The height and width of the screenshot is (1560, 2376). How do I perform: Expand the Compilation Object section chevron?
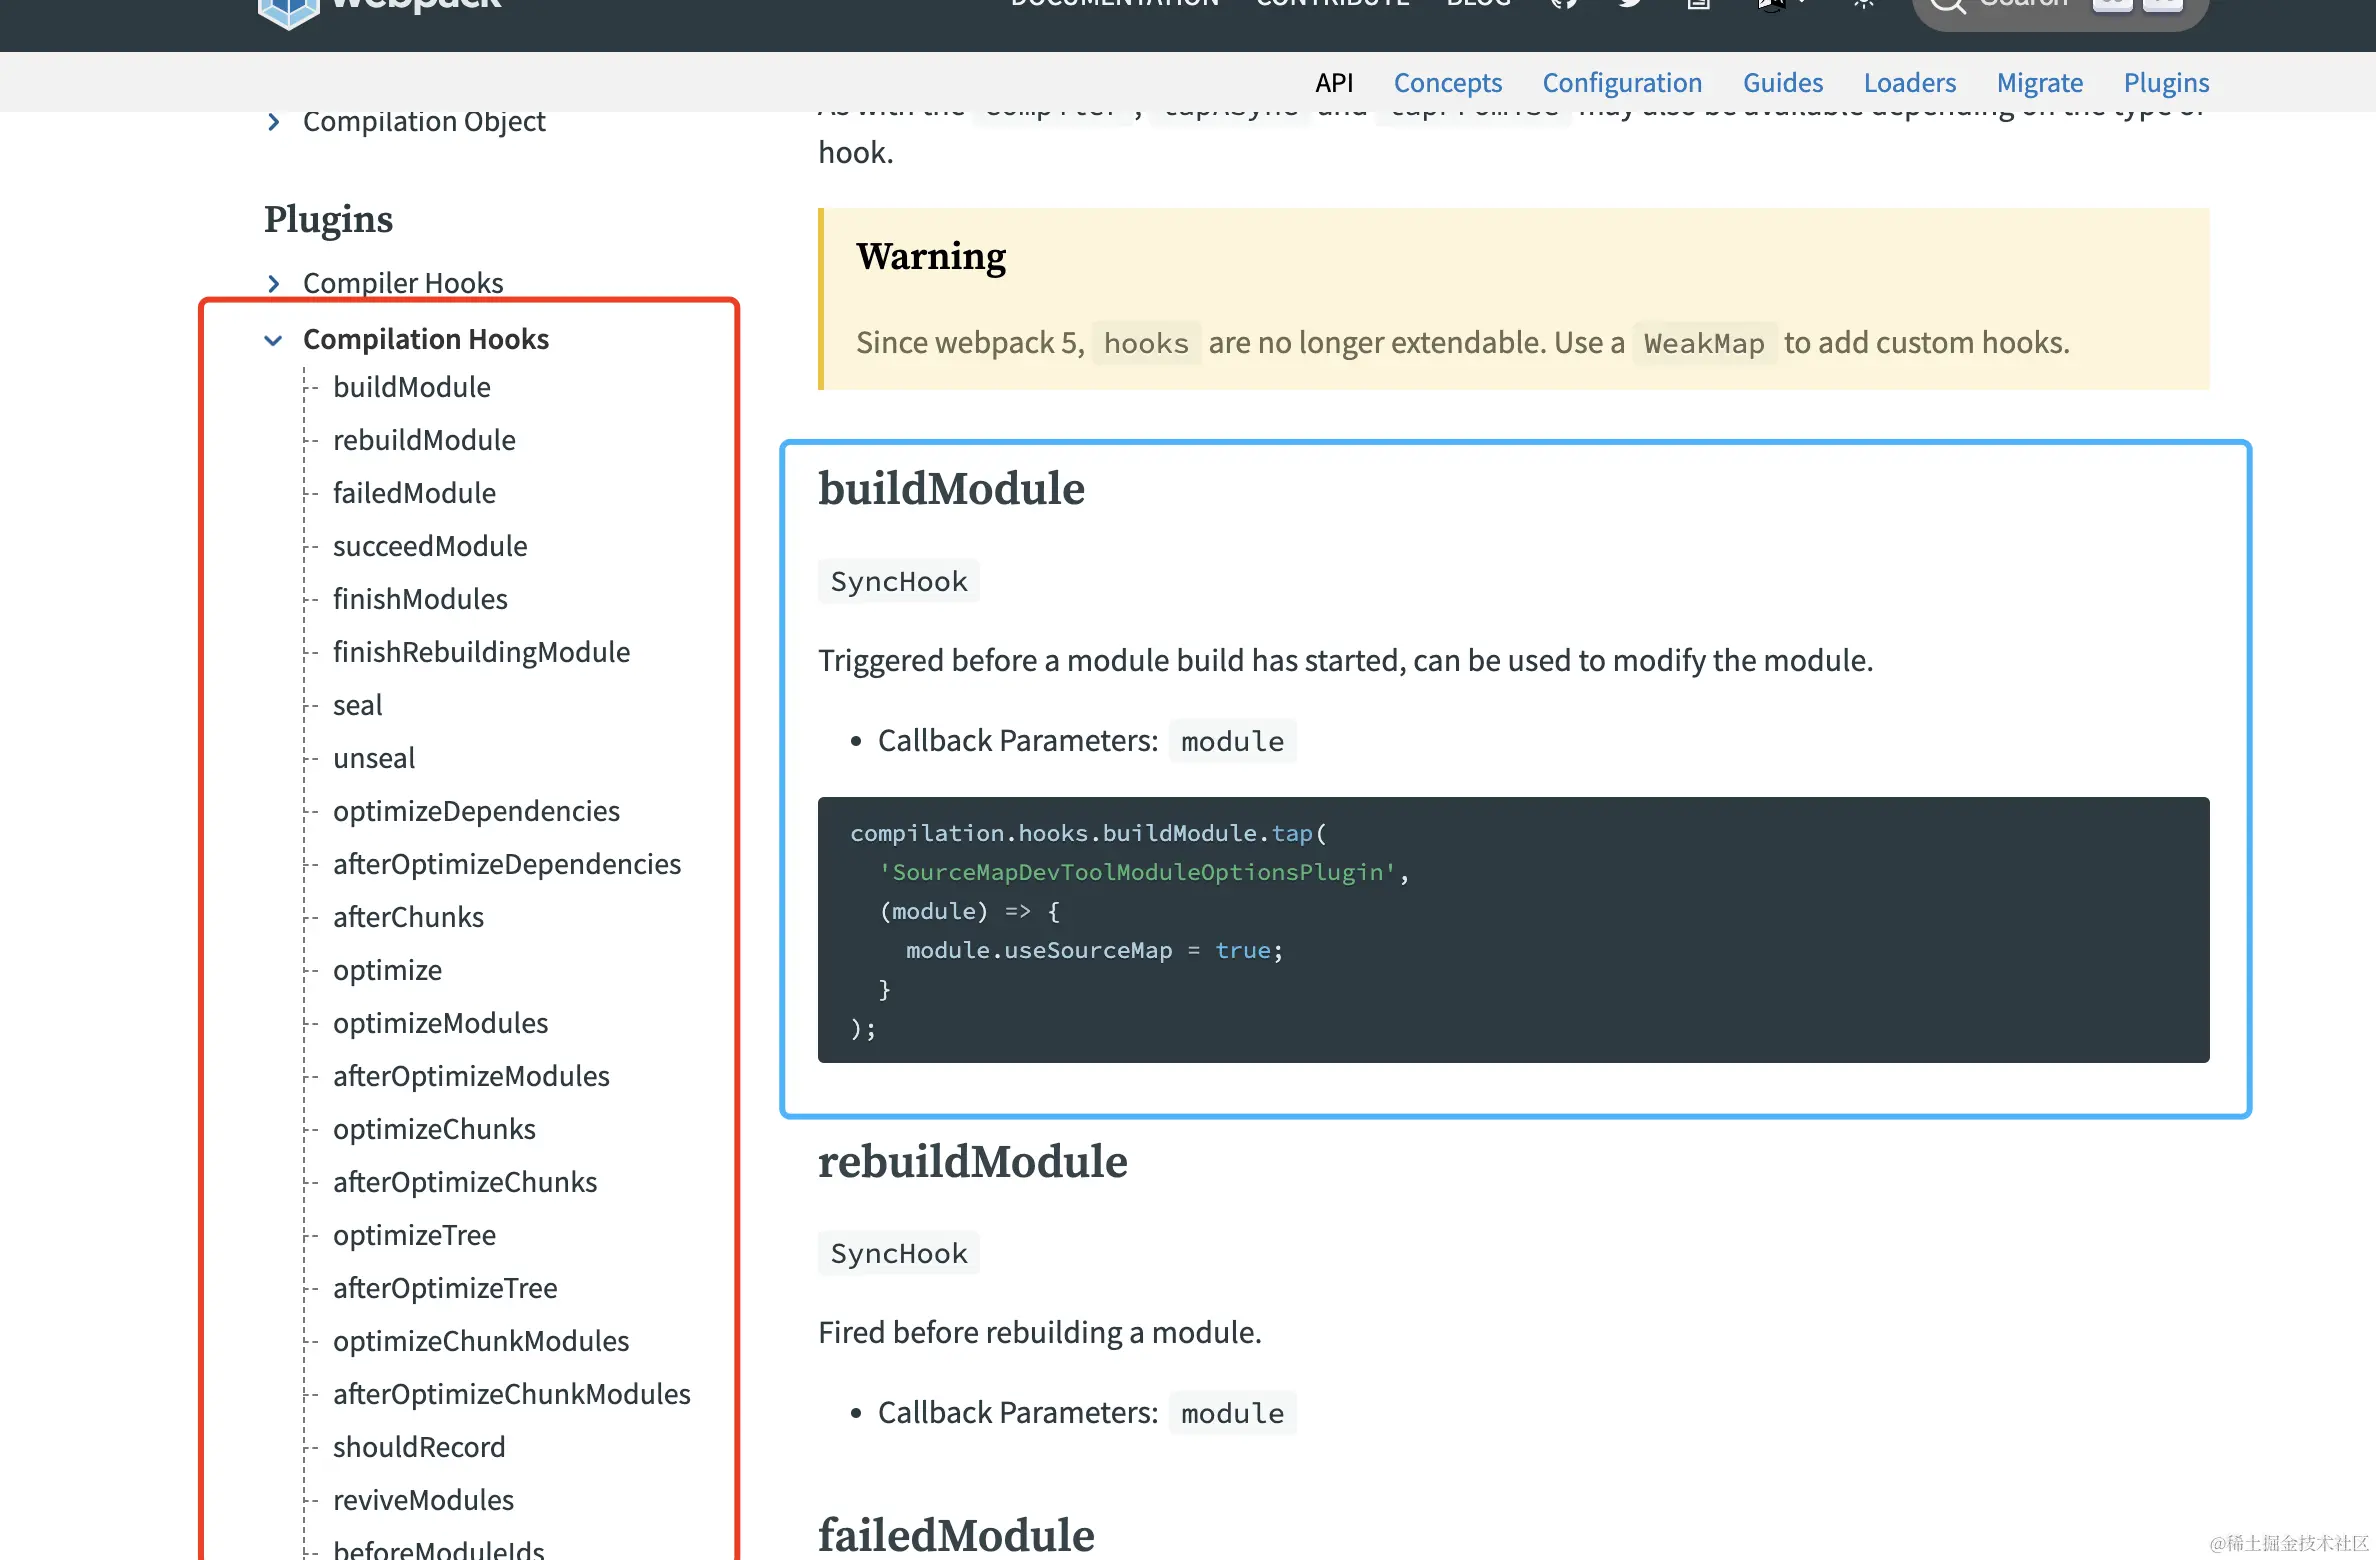(274, 122)
